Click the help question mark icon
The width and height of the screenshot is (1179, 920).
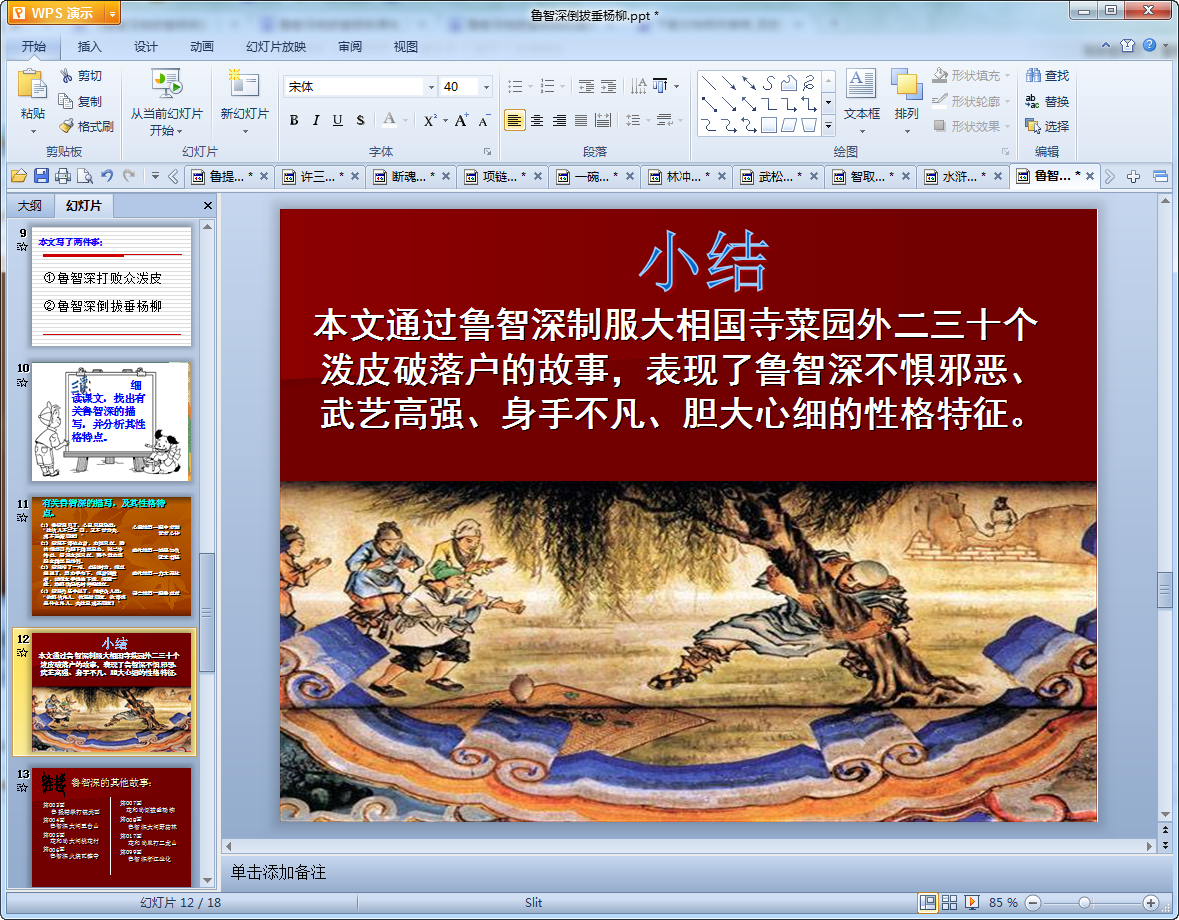[1149, 45]
